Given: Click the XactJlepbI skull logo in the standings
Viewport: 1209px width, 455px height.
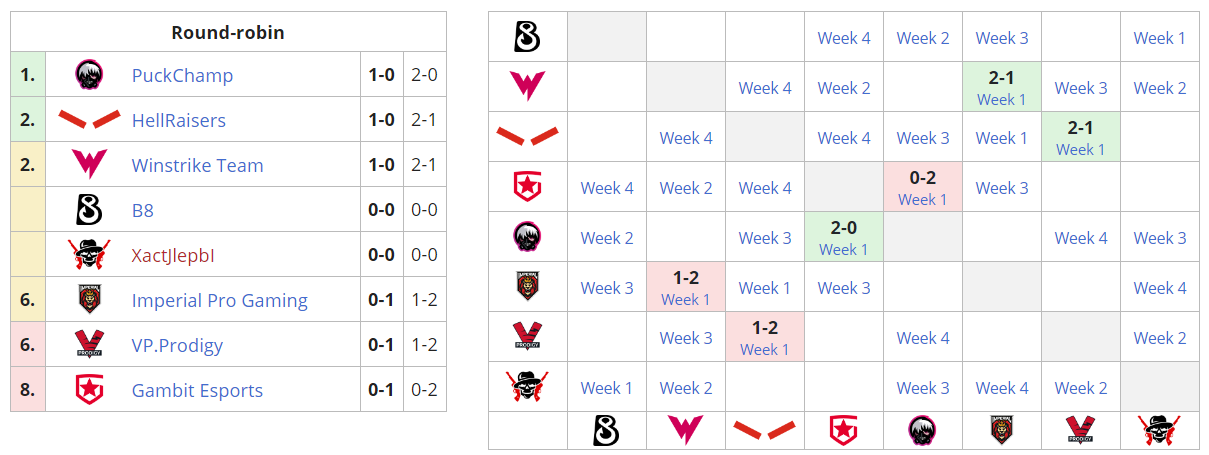Looking at the screenshot, I should point(89,255).
